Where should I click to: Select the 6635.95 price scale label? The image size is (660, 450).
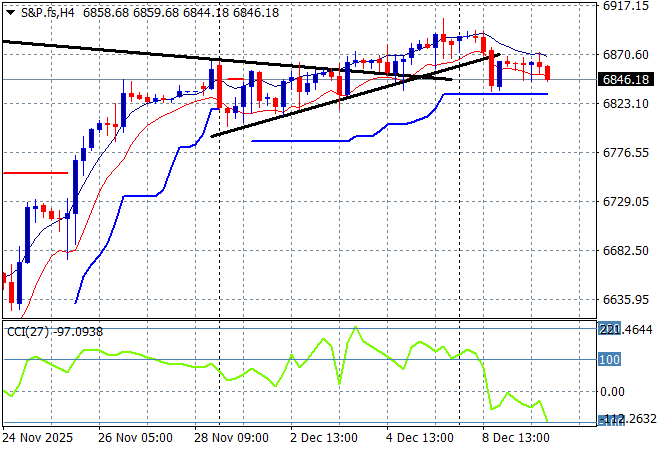point(625,300)
